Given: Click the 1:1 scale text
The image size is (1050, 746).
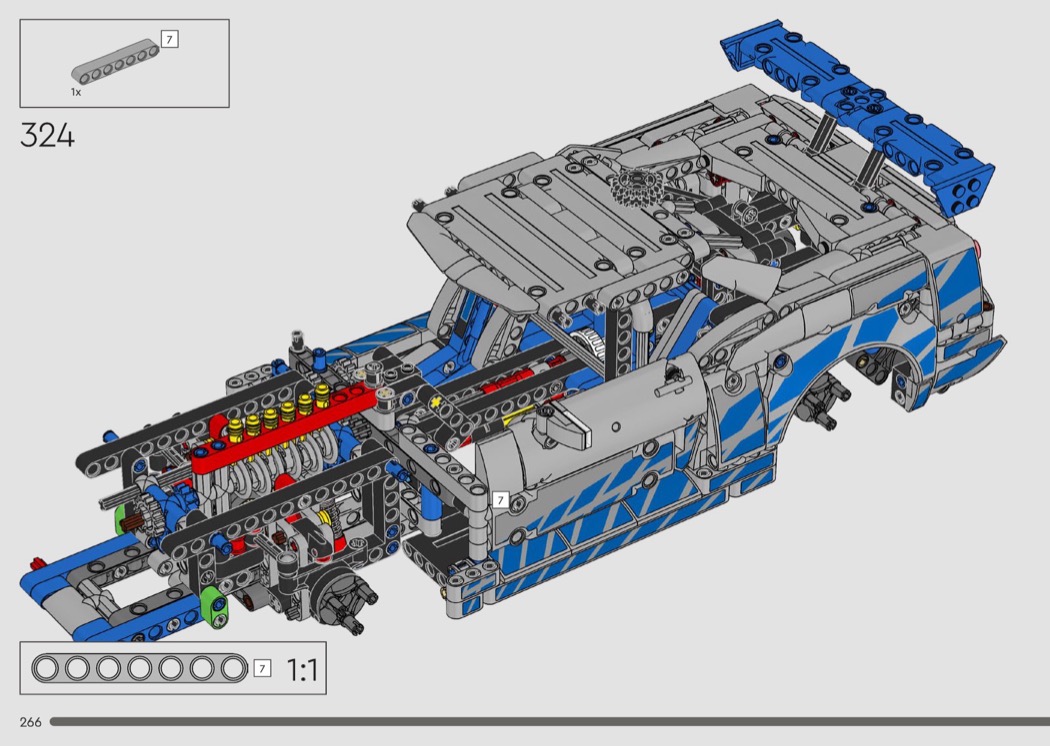Looking at the screenshot, I should (x=302, y=669).
